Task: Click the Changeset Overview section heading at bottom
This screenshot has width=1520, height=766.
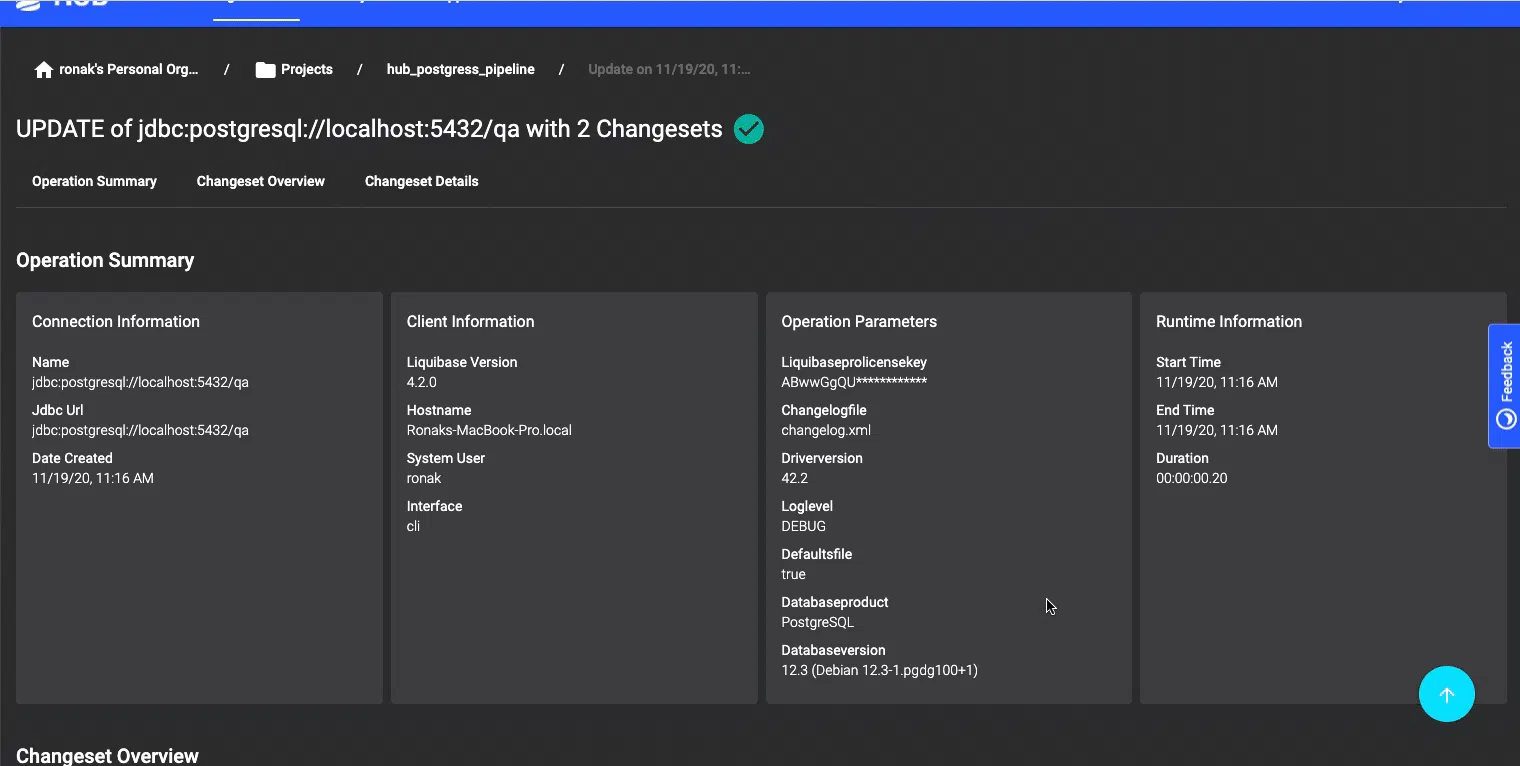Action: (x=108, y=756)
